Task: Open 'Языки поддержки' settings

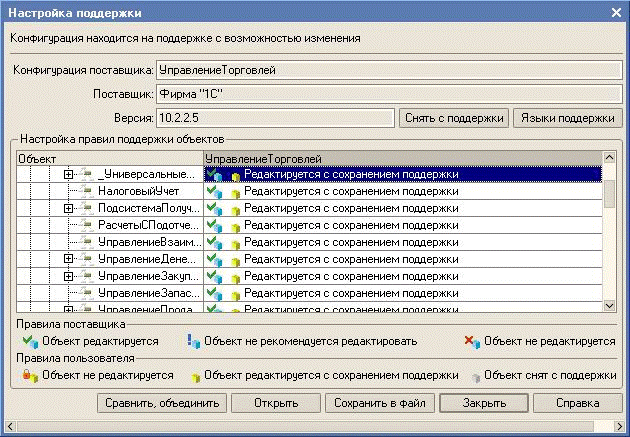Action: pyautogui.click(x=565, y=118)
